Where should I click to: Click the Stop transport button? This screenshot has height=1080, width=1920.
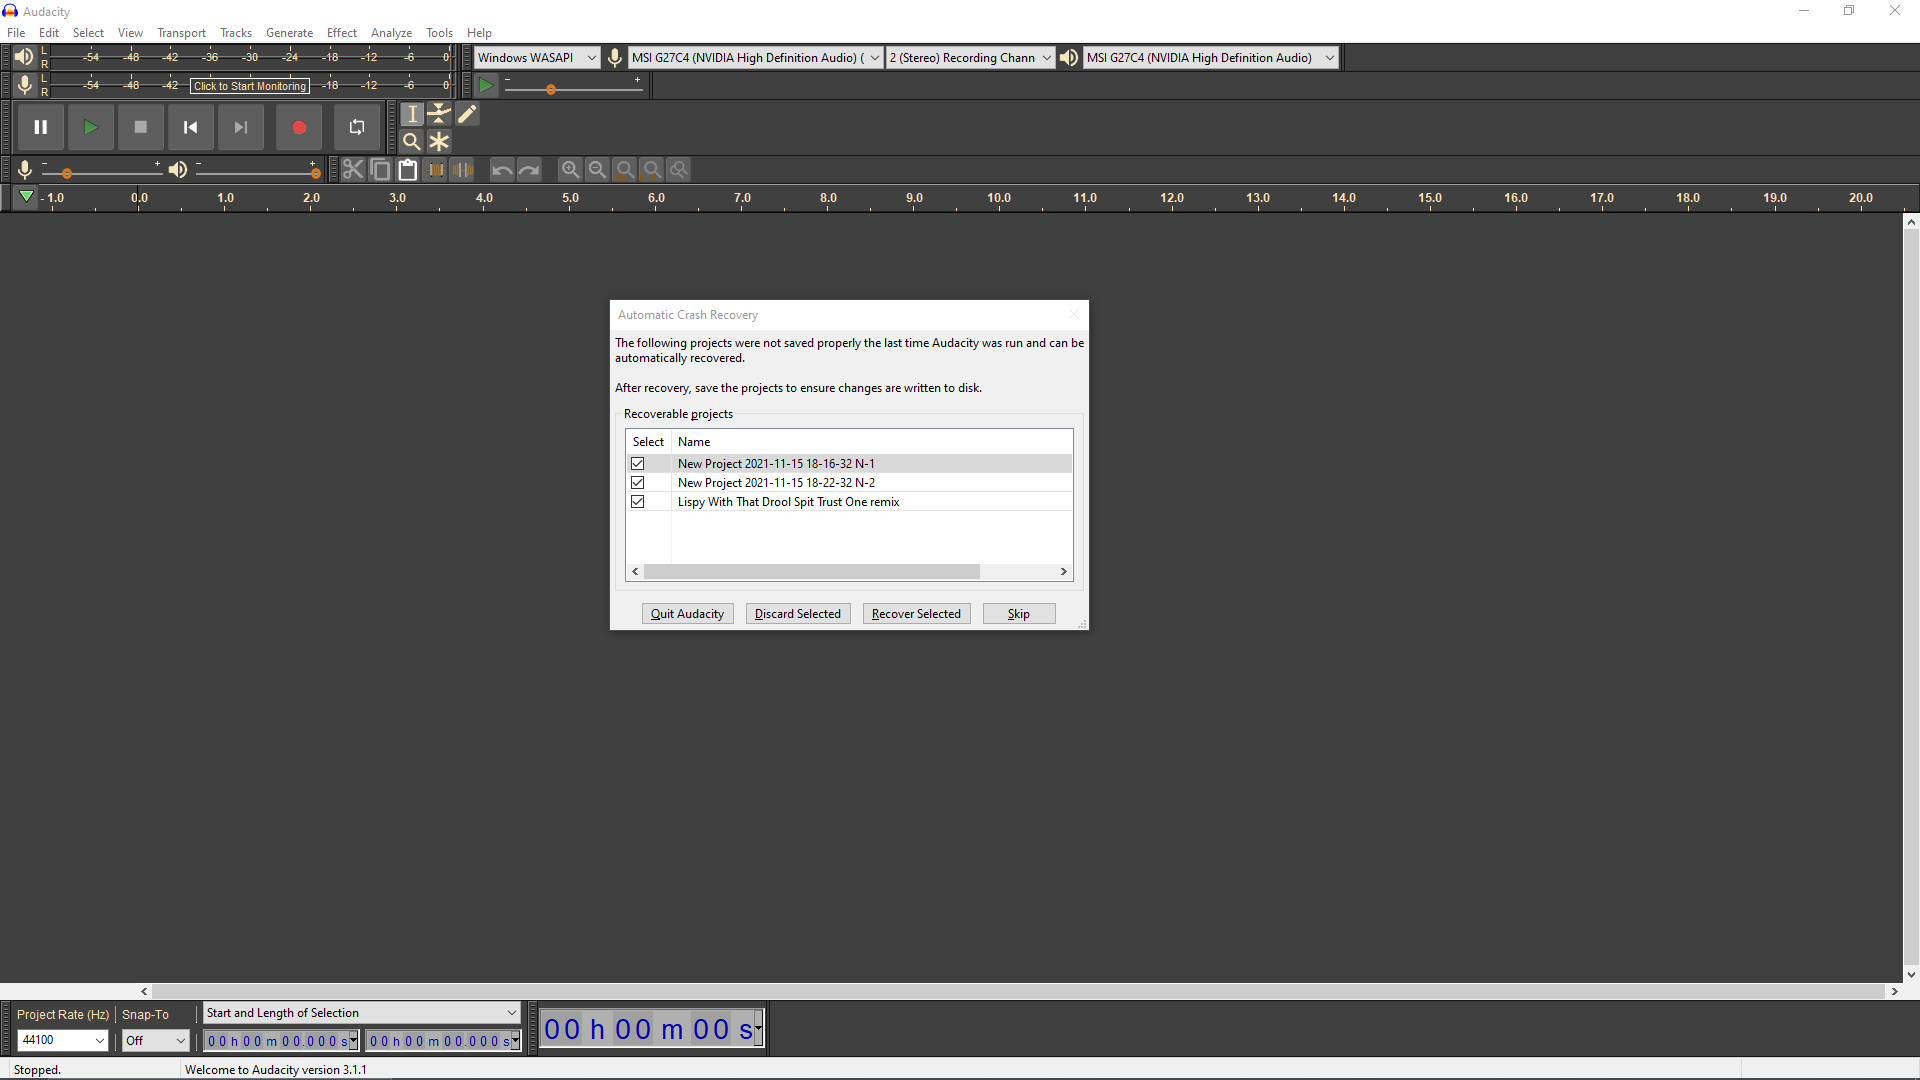(140, 127)
